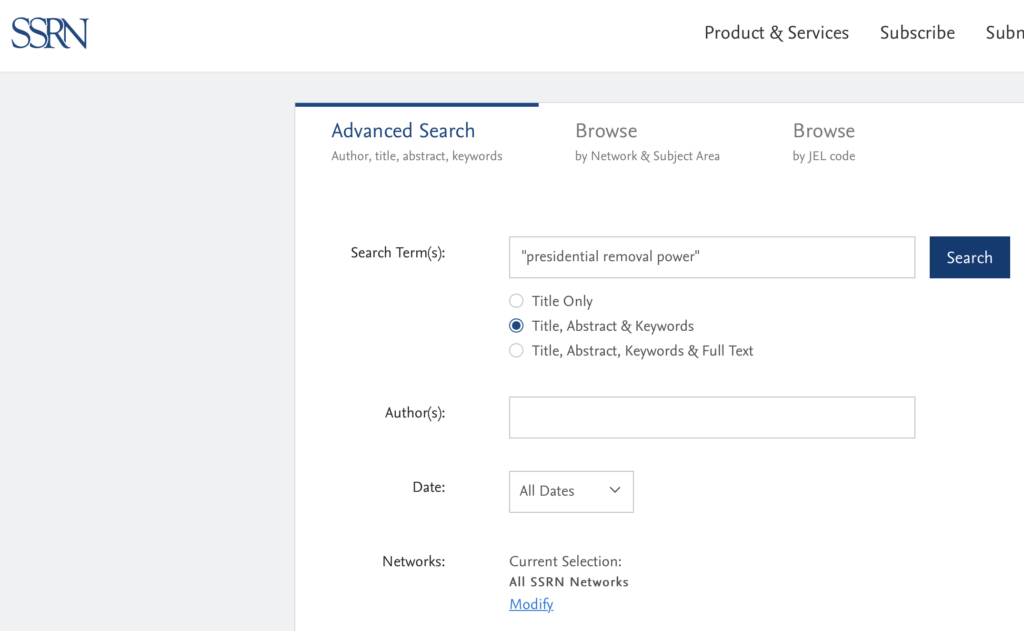Open Product & Services menu
Image resolution: width=1024 pixels, height=631 pixels.
776,33
